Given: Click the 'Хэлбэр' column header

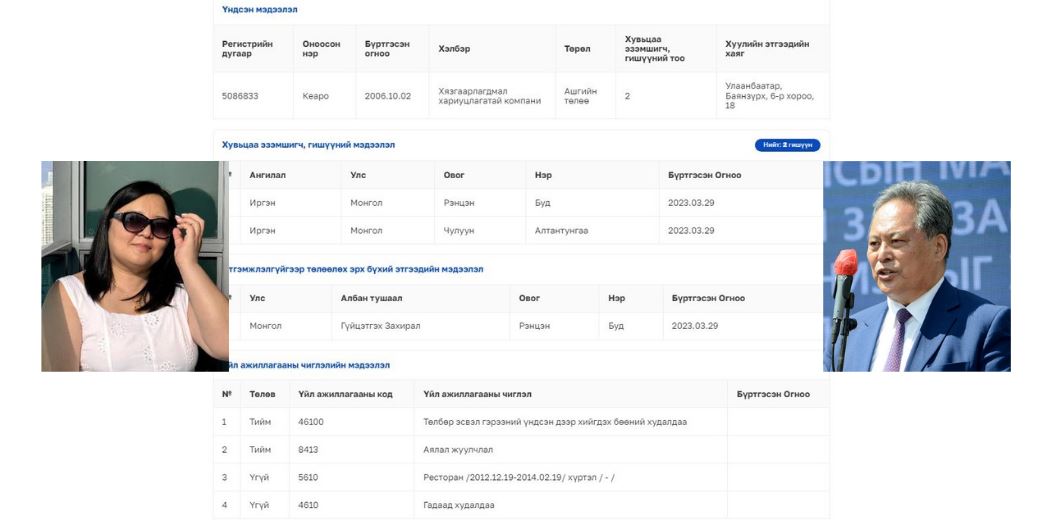Looking at the screenshot, I should (454, 49).
